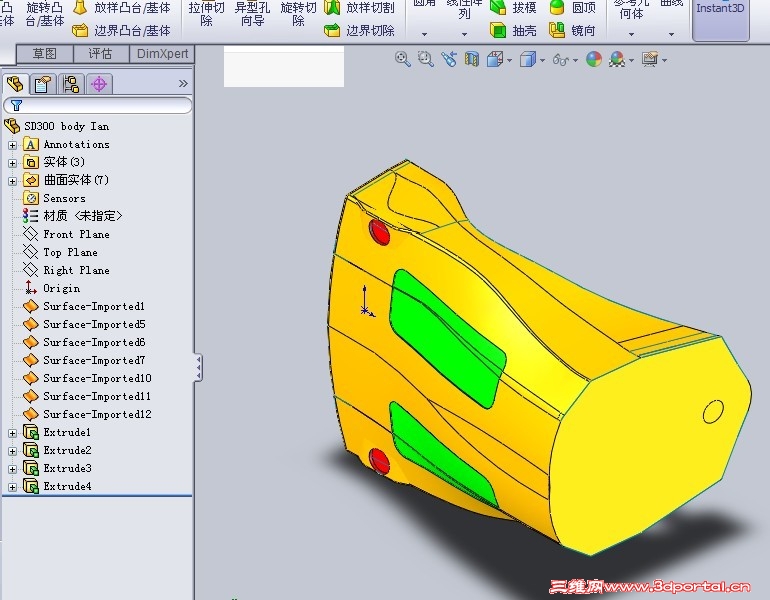Open Hide/Show Items dropdown arrow

[x=575, y=60]
